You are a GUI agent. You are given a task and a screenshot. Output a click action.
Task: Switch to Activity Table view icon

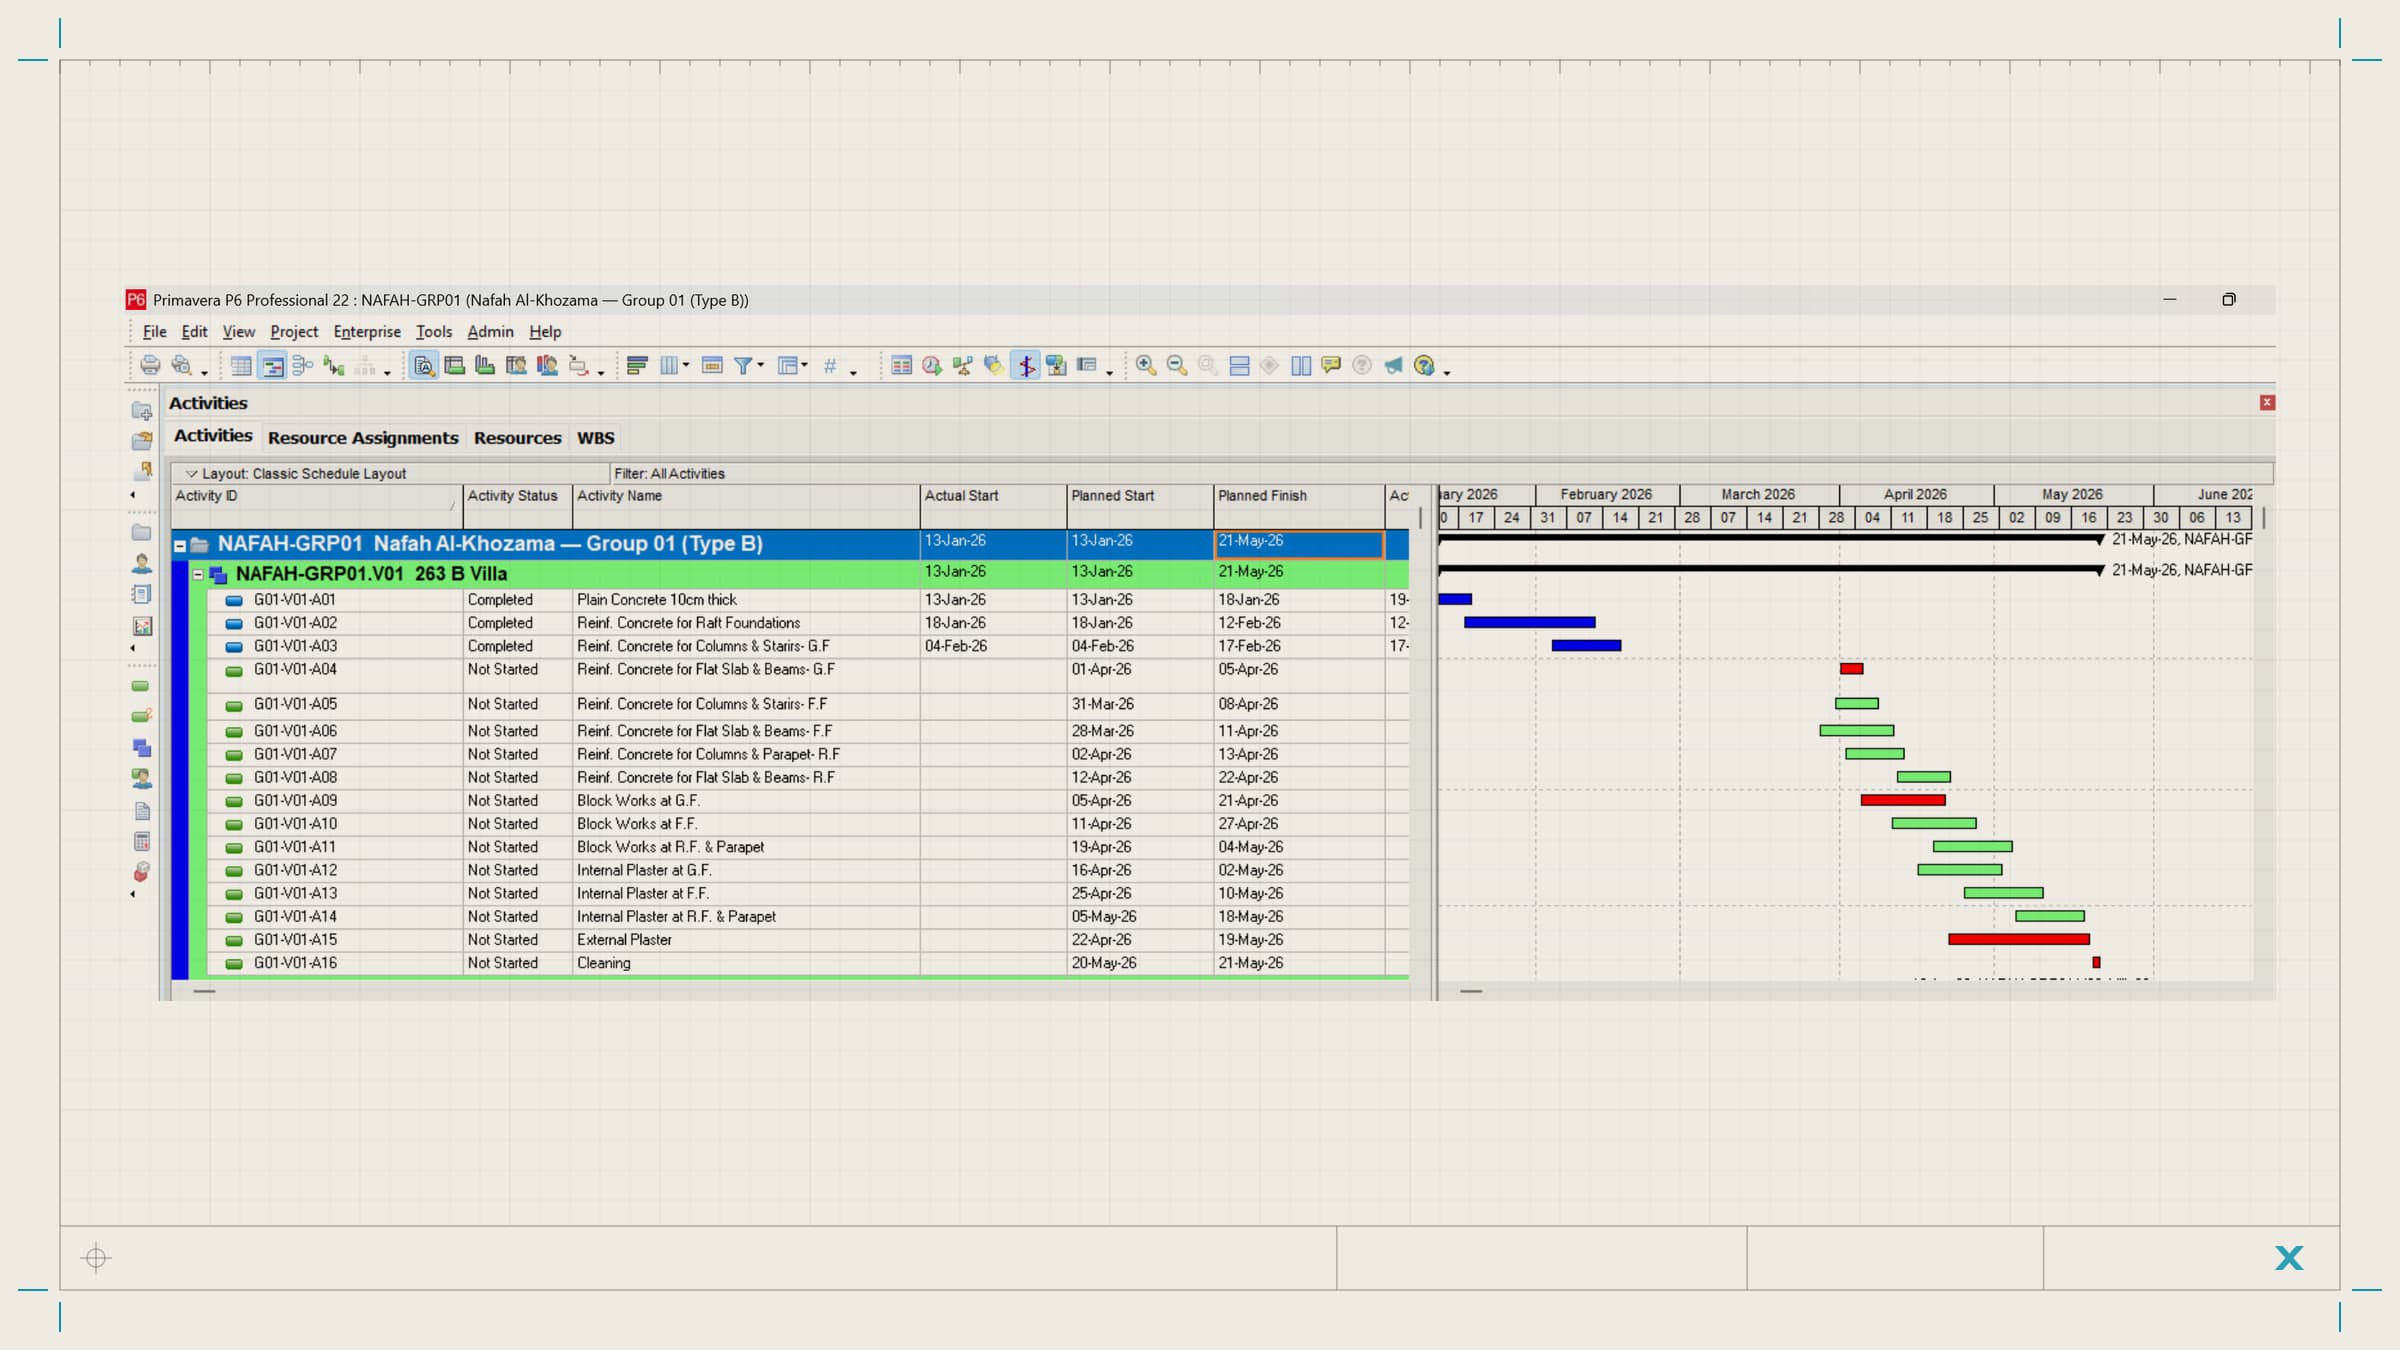coord(241,366)
